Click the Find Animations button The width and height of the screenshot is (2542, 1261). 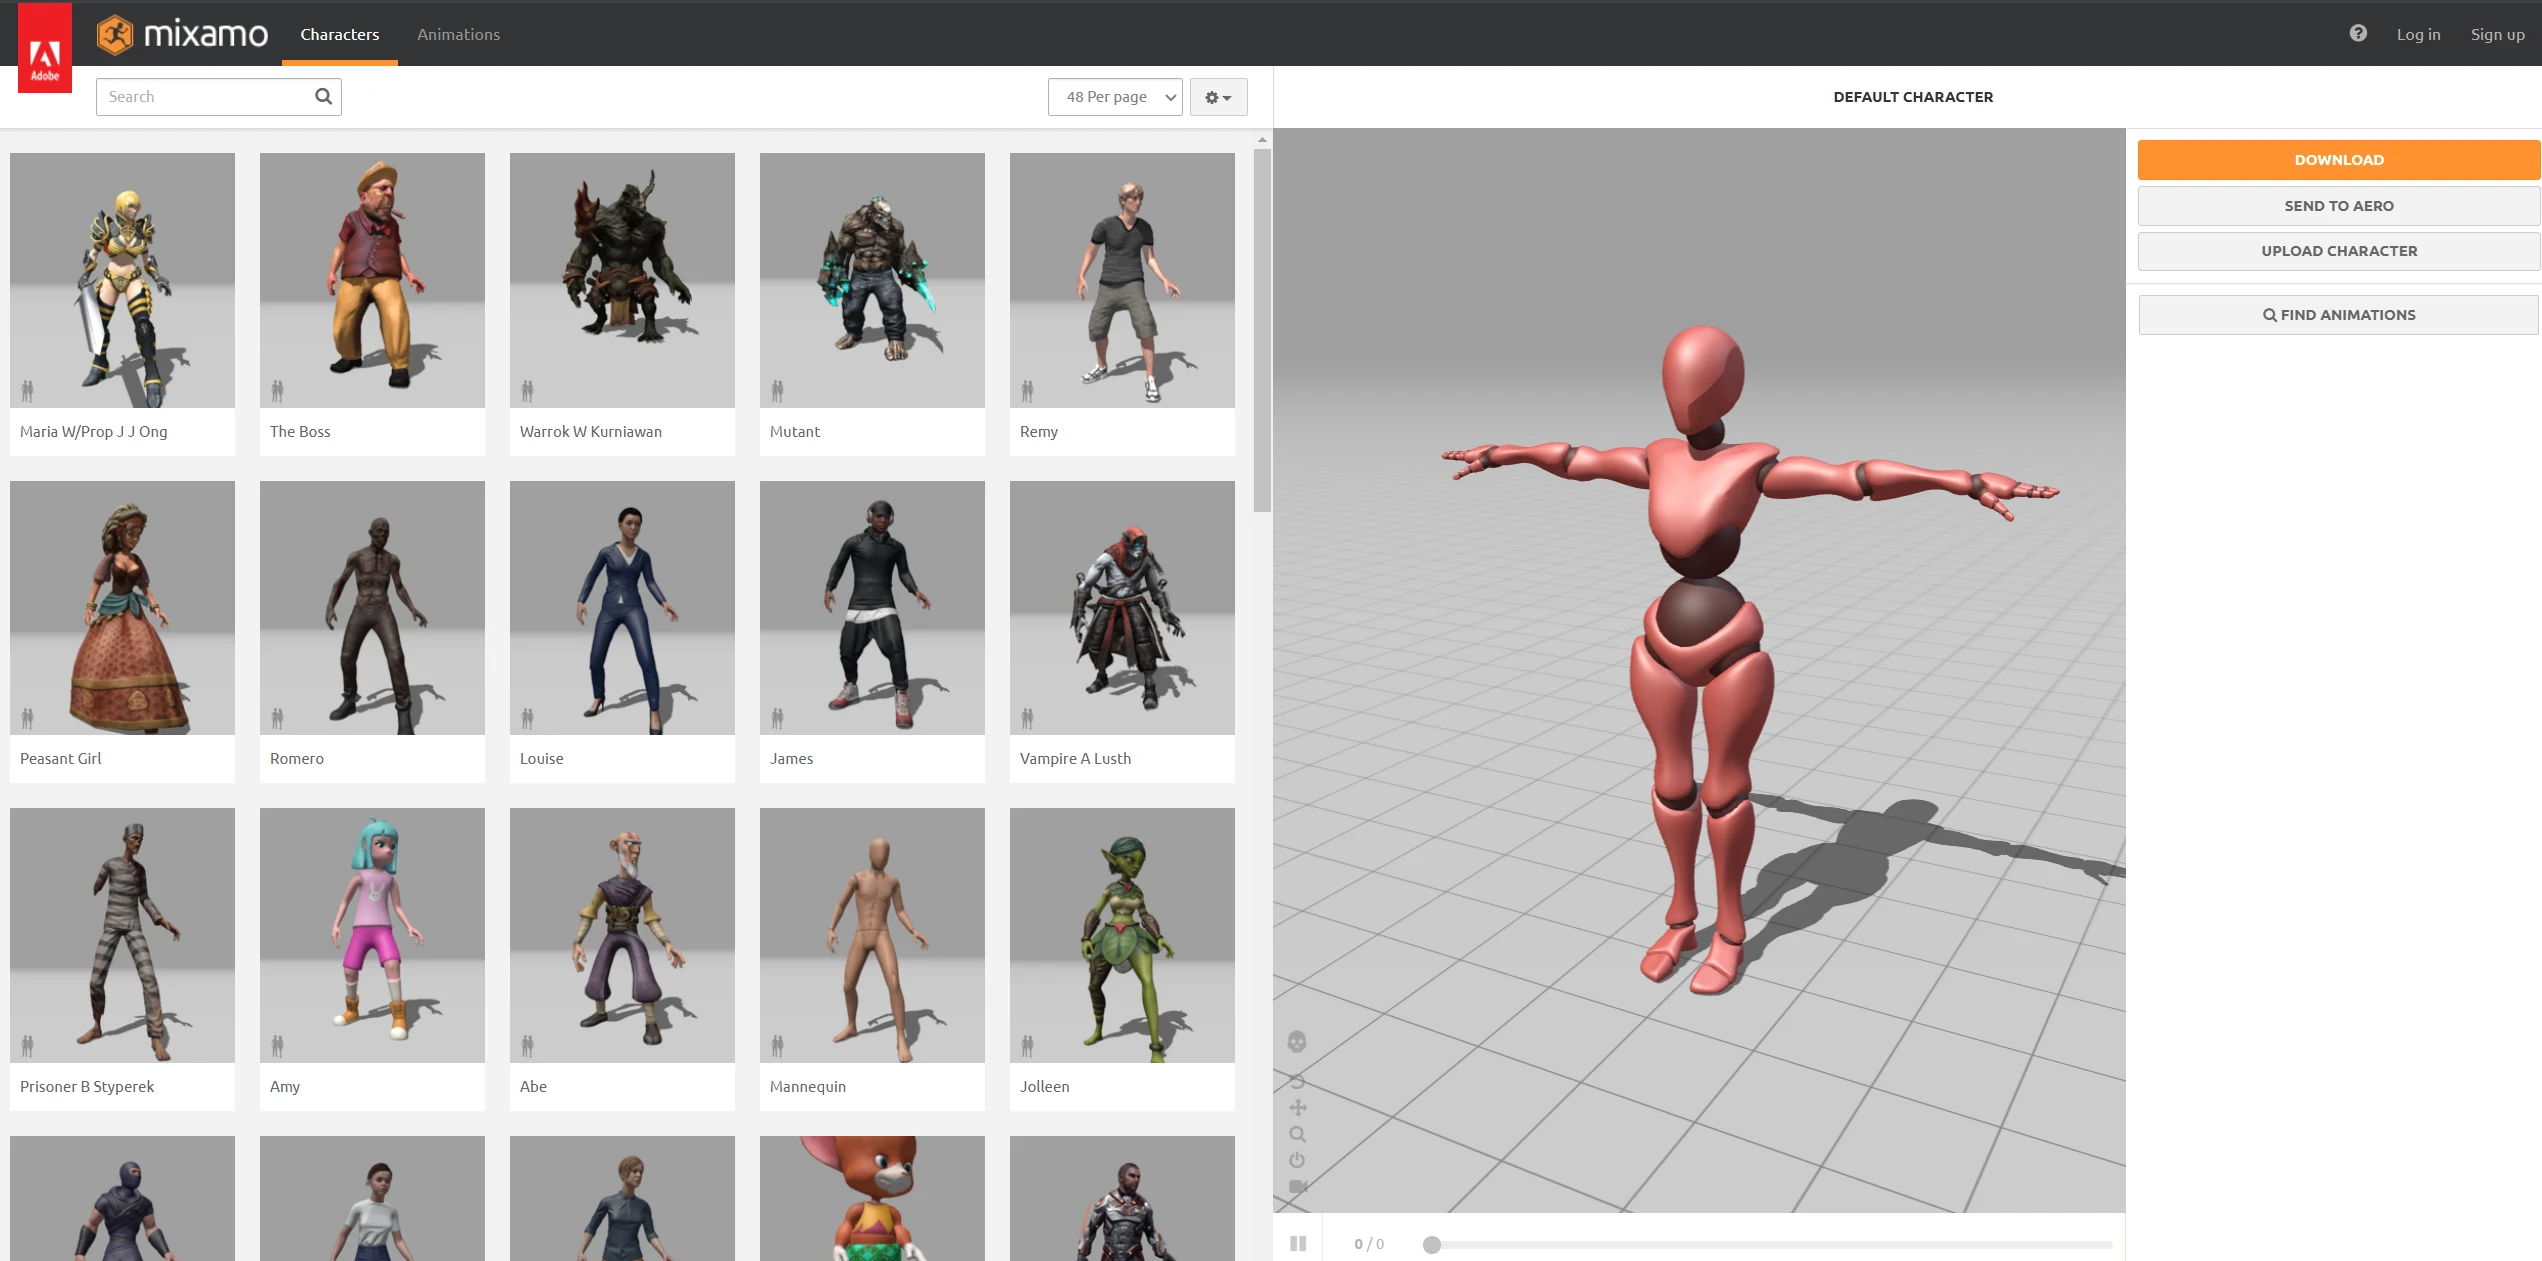[2338, 315]
